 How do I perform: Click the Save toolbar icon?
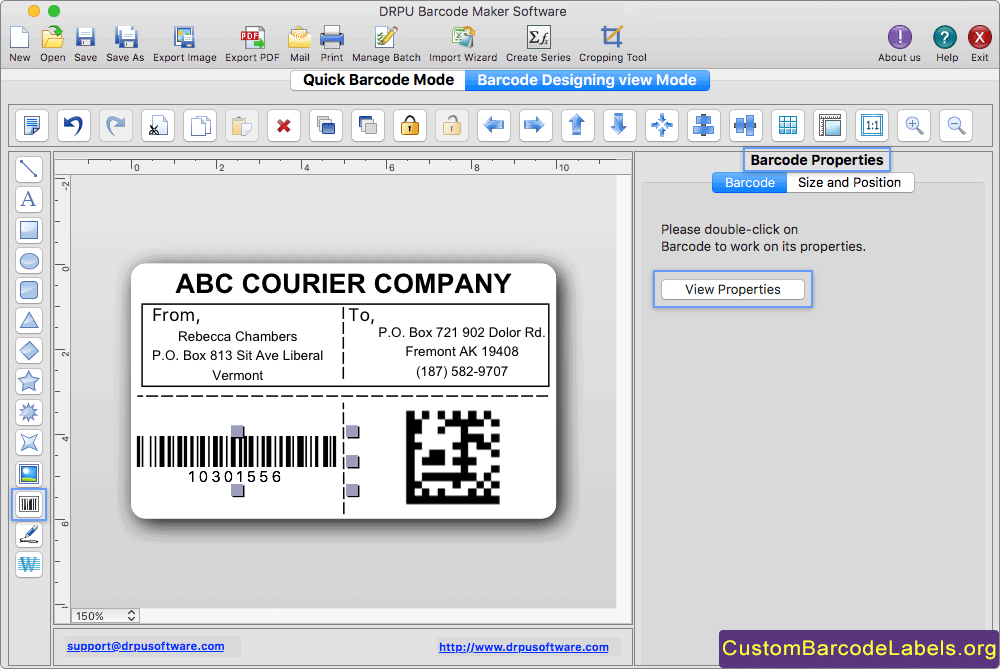[x=85, y=43]
